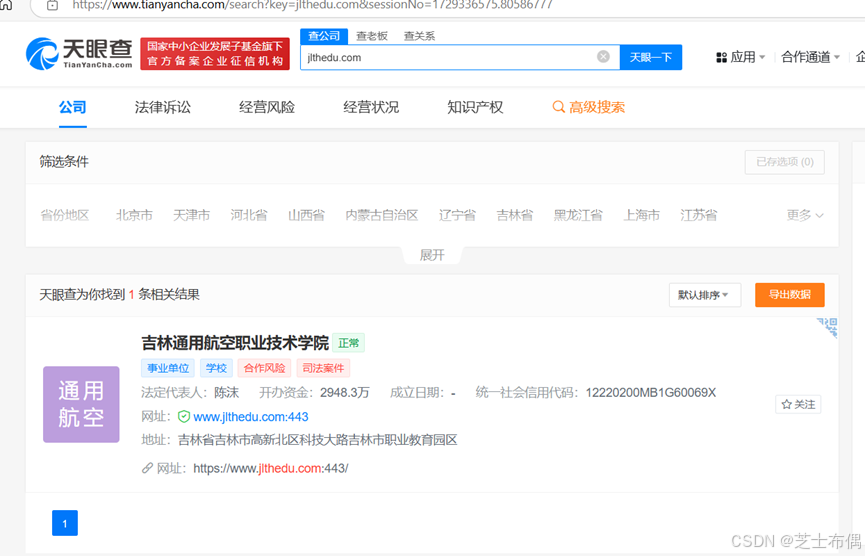Filter by 内蒙古自治区 region

(x=382, y=215)
